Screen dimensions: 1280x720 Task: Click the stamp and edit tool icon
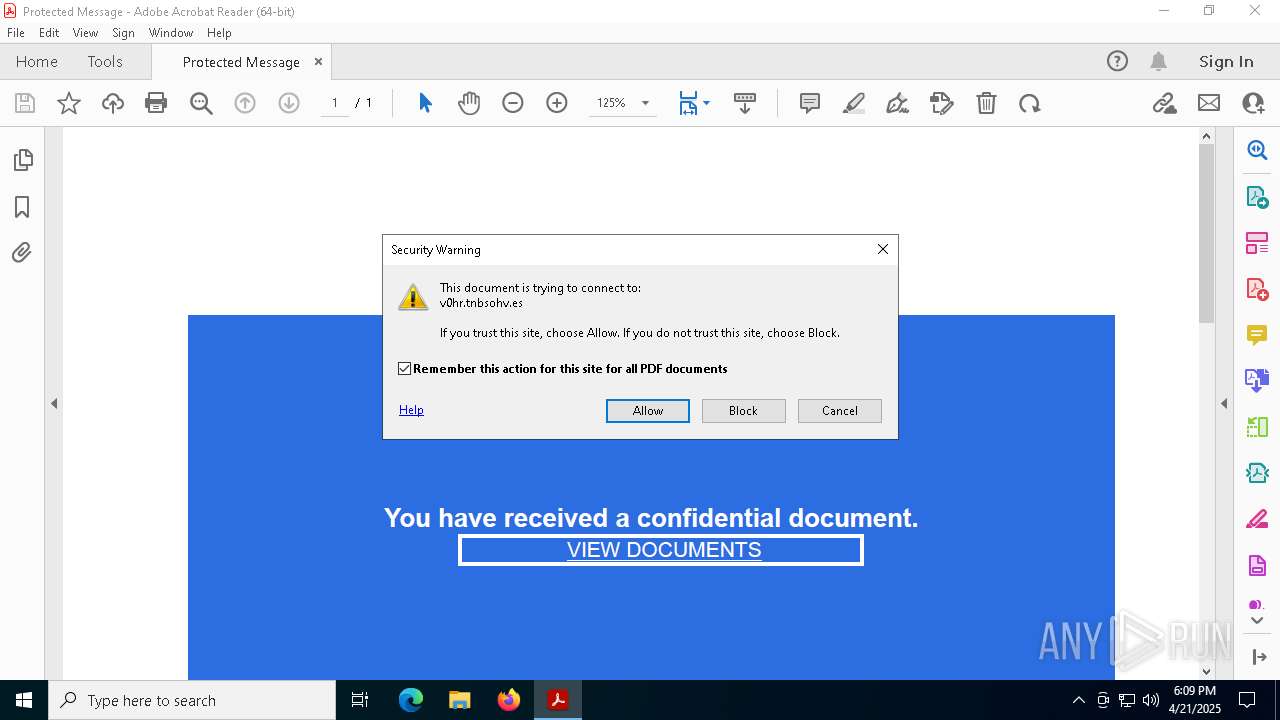(x=942, y=103)
